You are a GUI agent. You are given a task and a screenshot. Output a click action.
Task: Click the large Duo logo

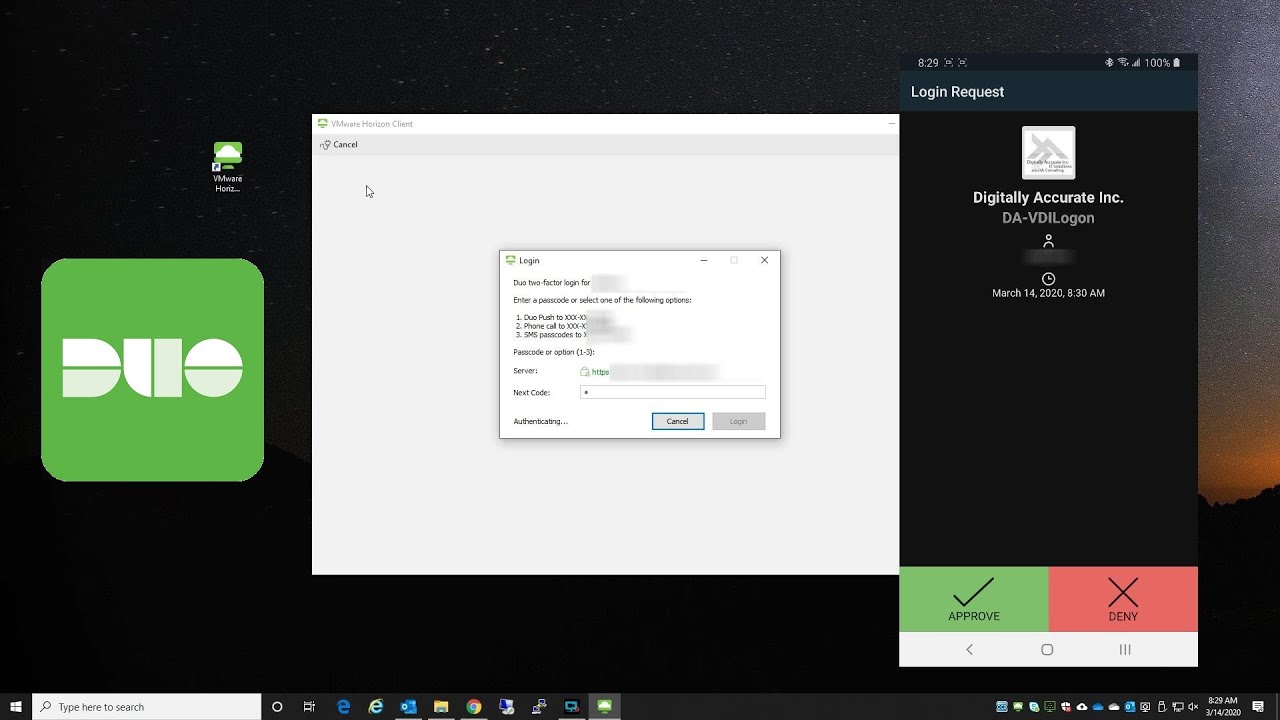point(153,370)
